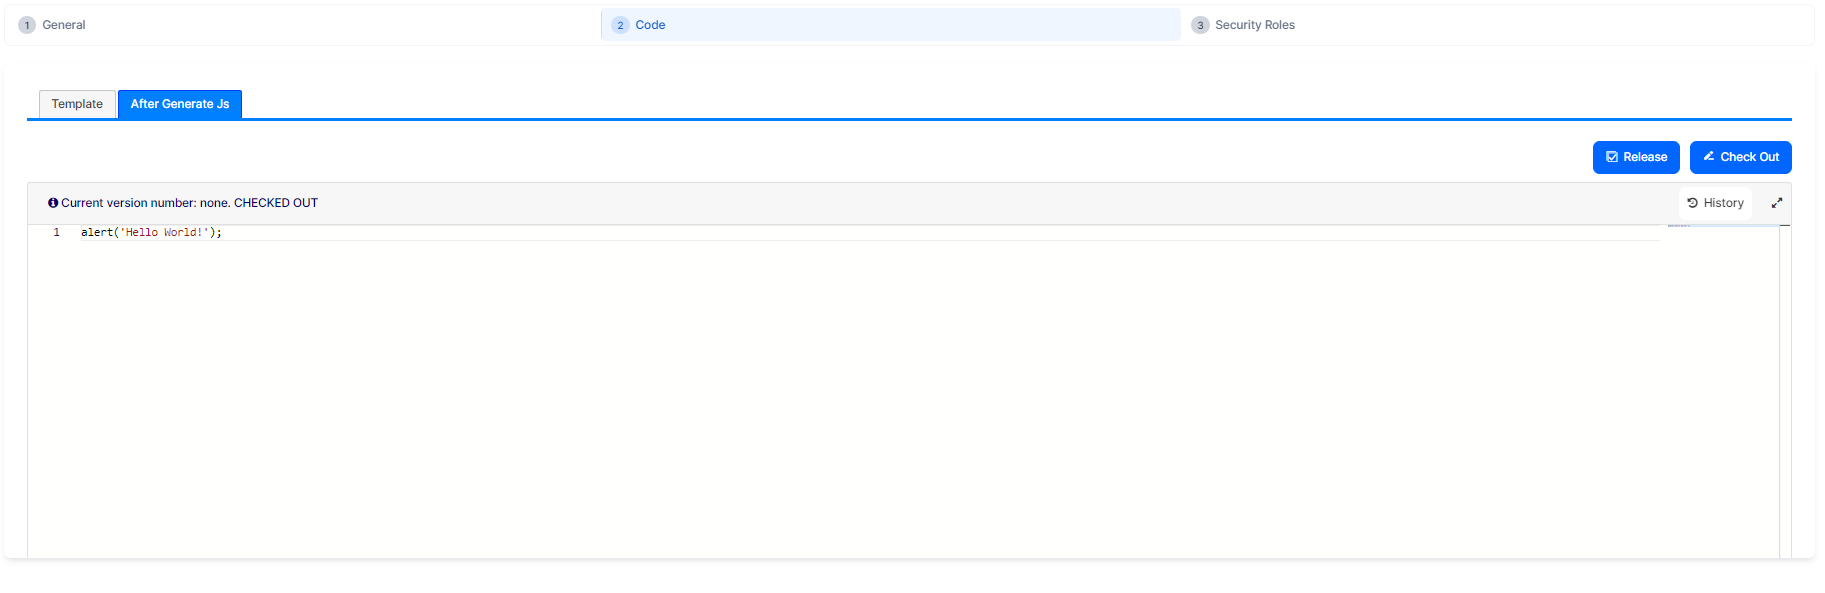Click the checkmark icon on the Release button

pos(1612,157)
